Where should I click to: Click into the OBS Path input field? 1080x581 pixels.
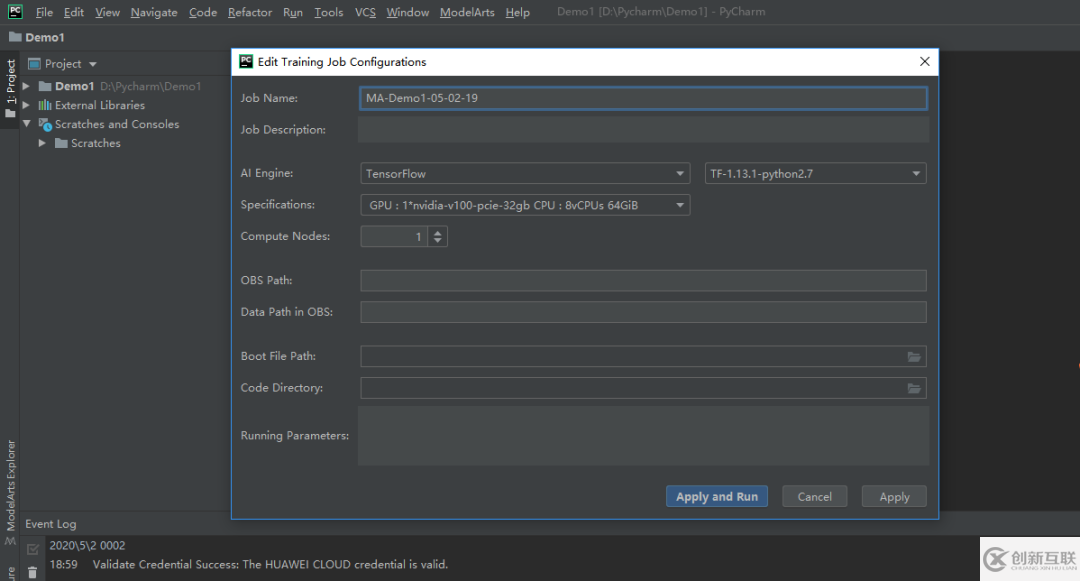(x=643, y=281)
